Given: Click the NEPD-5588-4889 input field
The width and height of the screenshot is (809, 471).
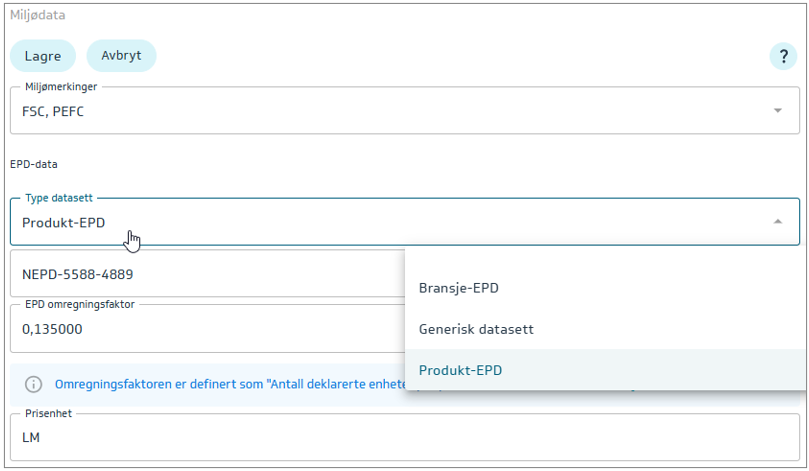Looking at the screenshot, I should click(207, 273).
